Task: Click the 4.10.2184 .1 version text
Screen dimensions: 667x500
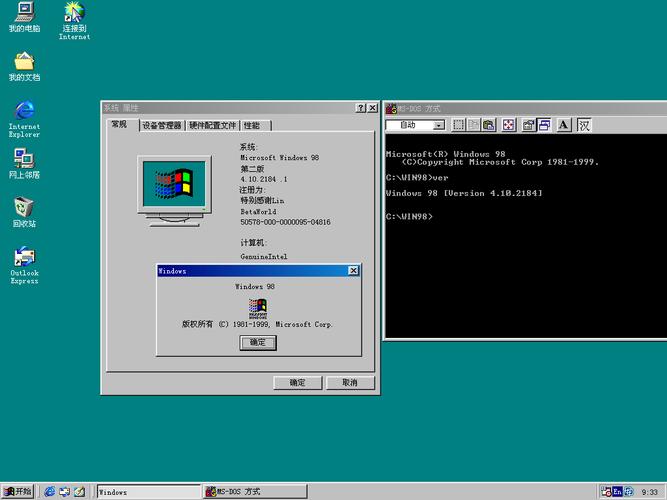Action: tap(264, 179)
